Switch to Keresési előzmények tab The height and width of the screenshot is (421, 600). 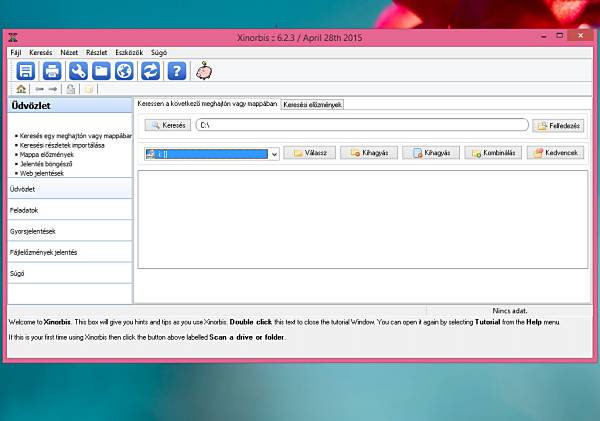312,104
